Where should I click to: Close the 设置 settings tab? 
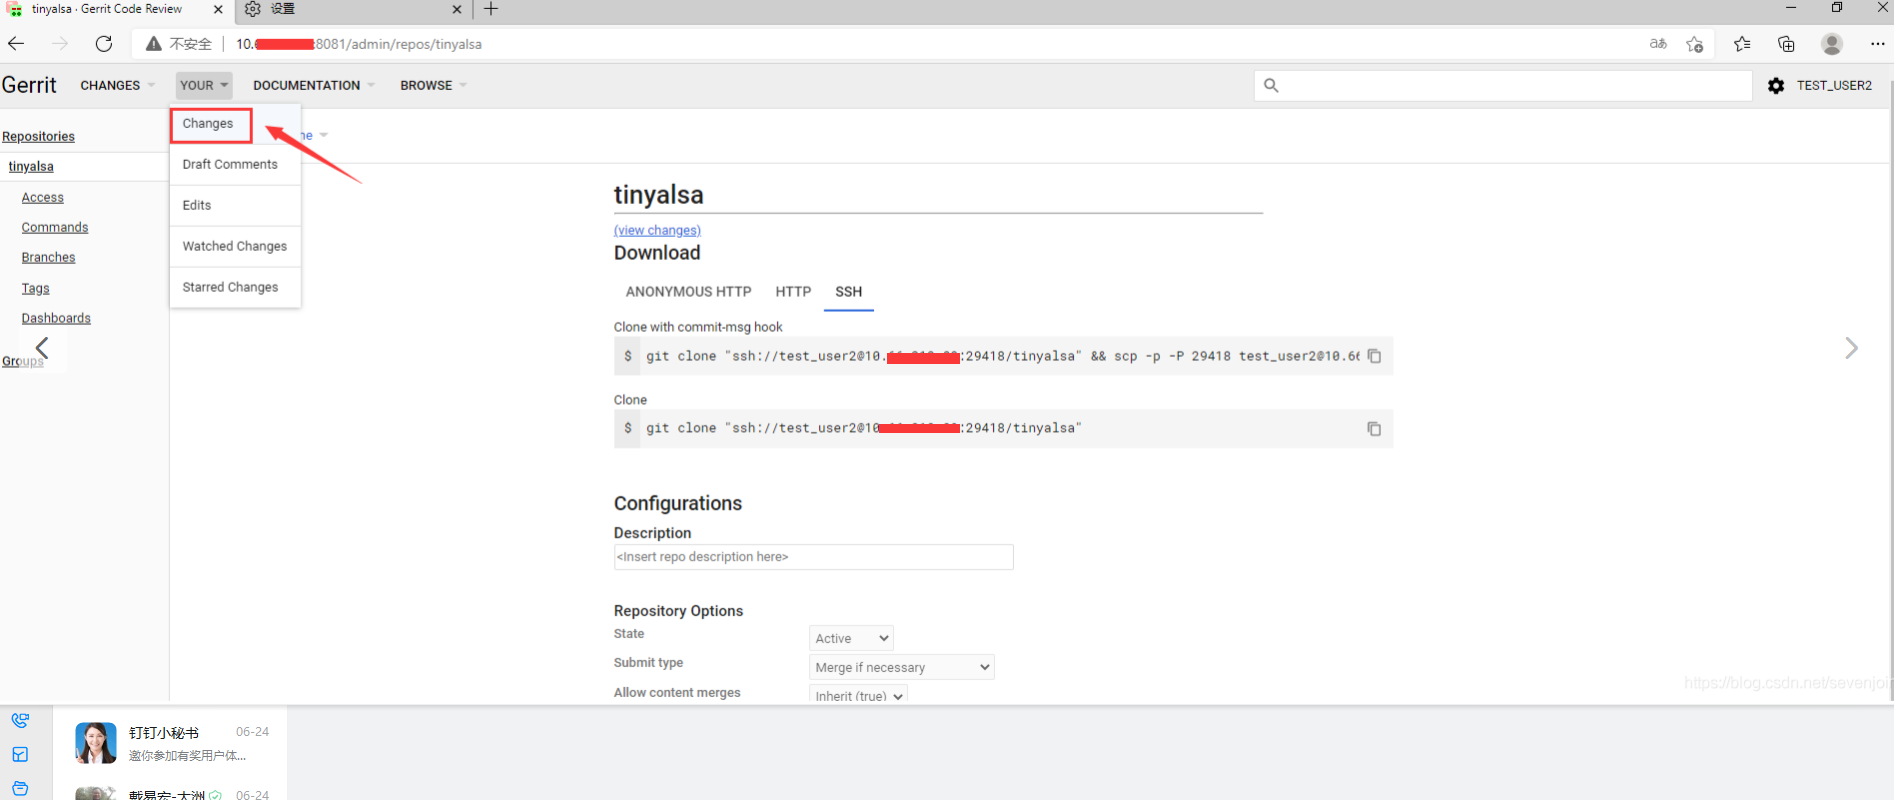coord(457,9)
